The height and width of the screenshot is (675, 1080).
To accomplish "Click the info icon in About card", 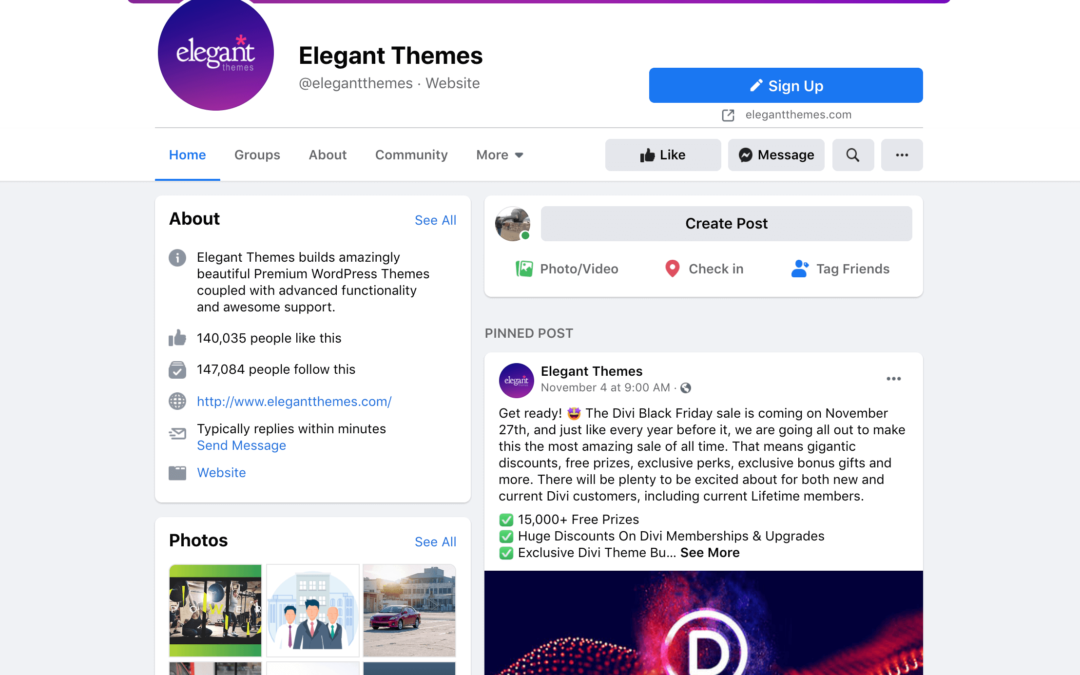I will 177,258.
